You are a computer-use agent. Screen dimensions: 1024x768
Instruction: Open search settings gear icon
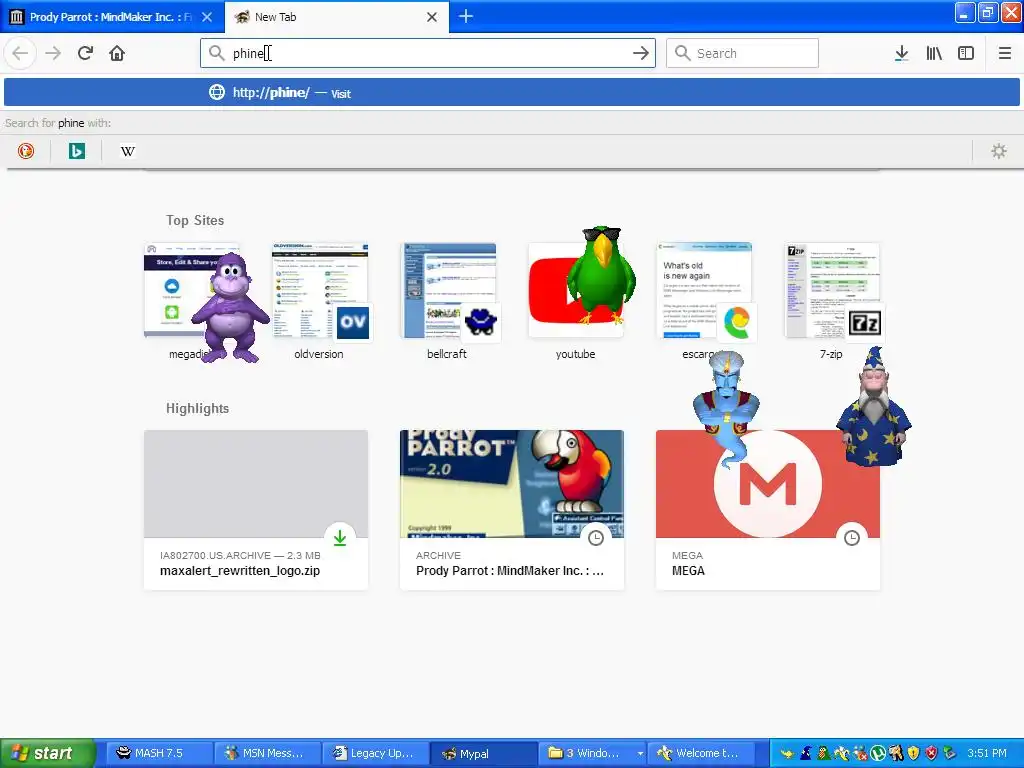tap(999, 152)
